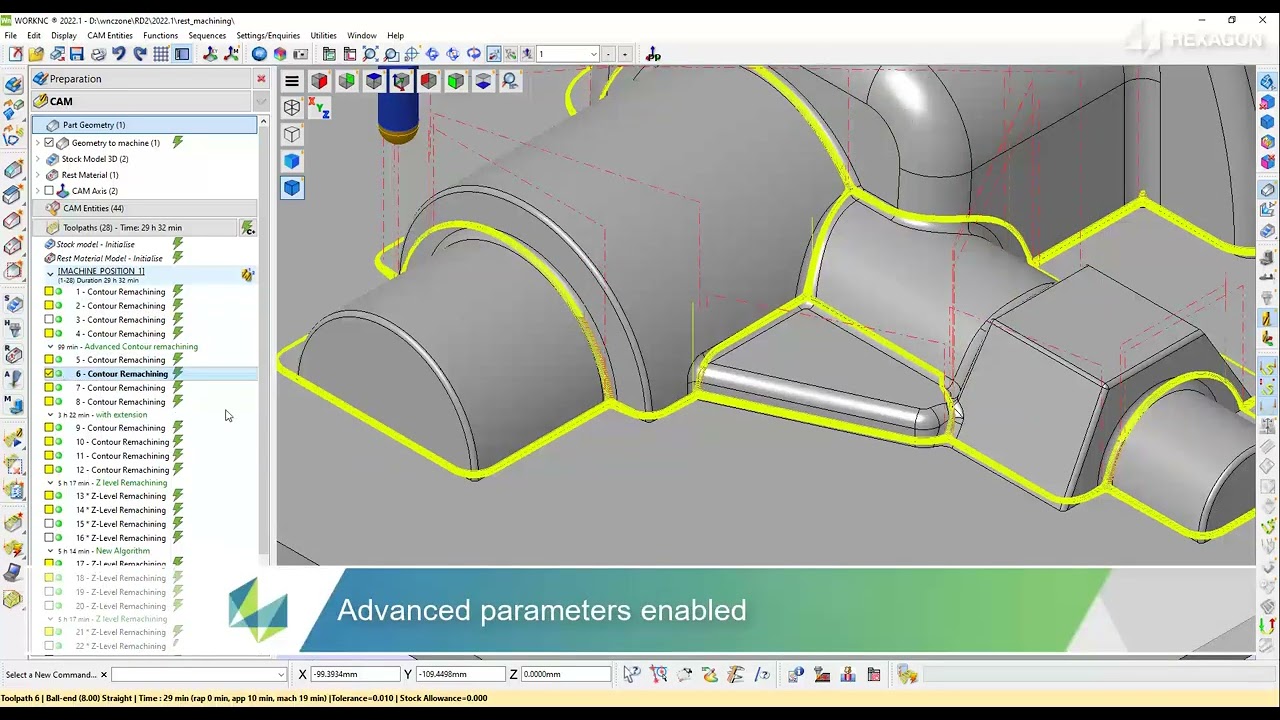The image size is (1280, 720).
Task: Toggle checkbox of CAM Axis (2)
Action: point(49,191)
